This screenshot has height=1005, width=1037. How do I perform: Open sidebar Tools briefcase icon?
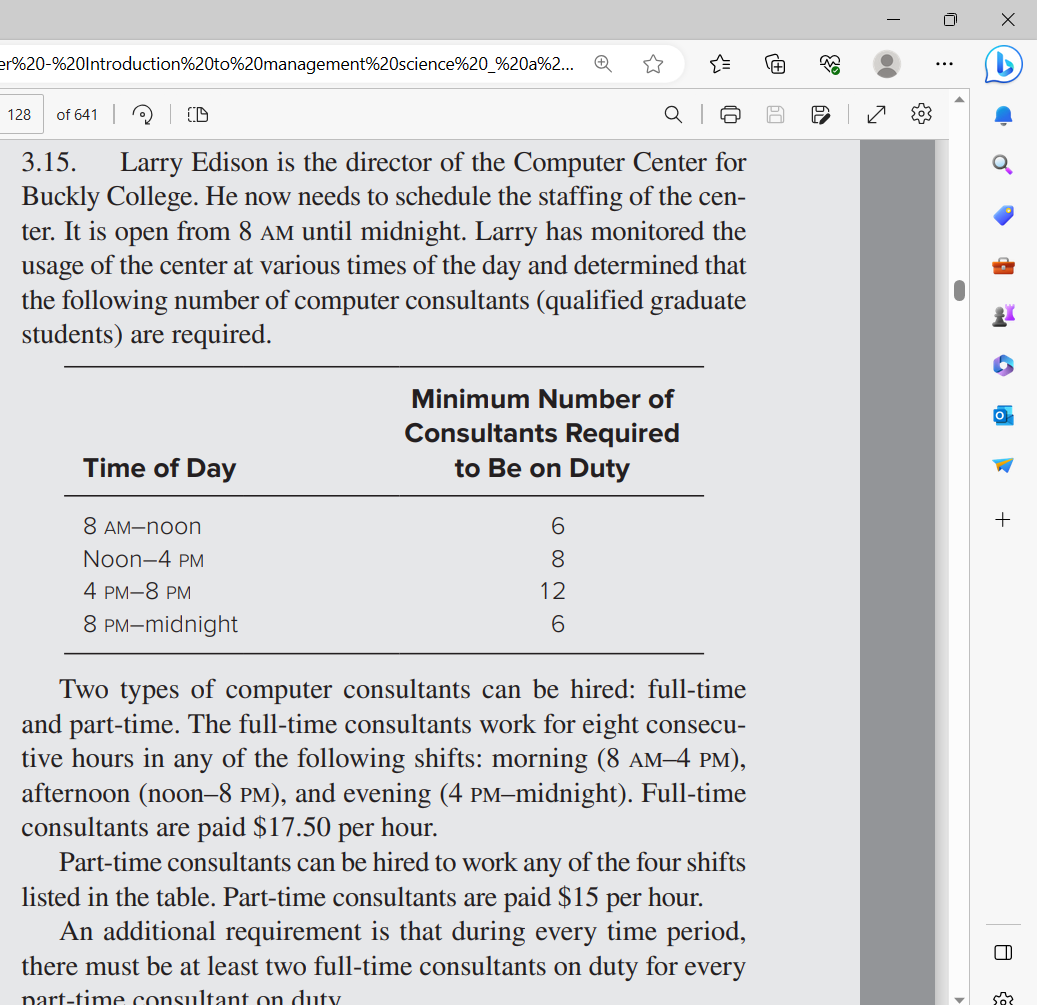[1003, 266]
